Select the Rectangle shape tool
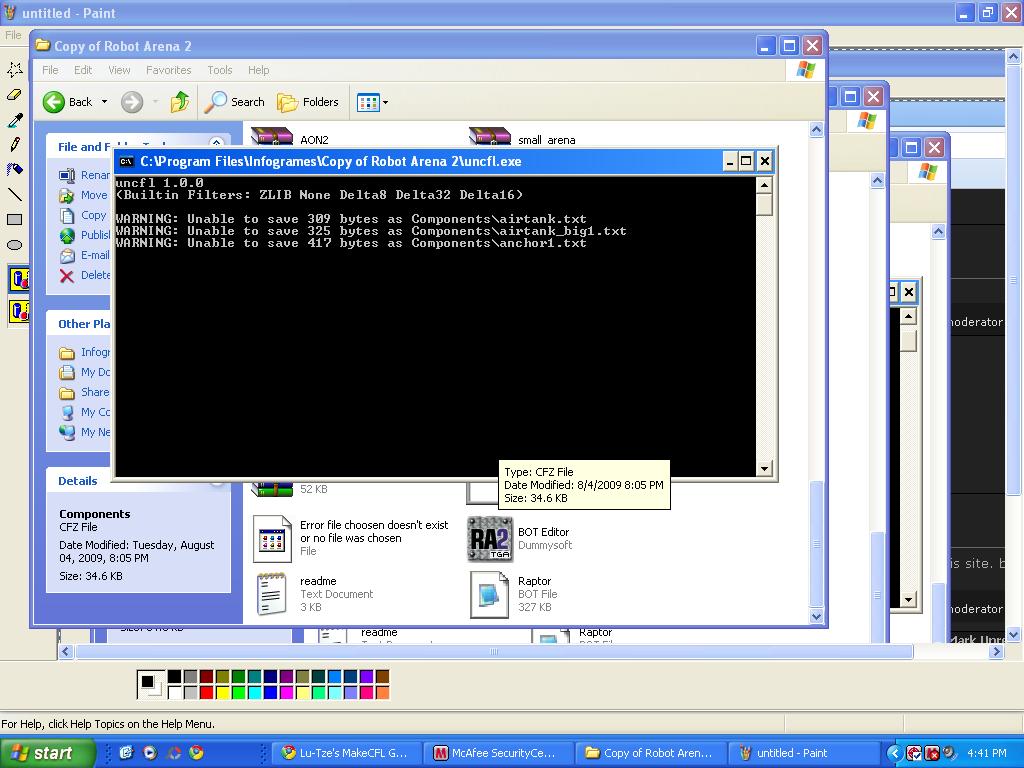Image resolution: width=1024 pixels, height=768 pixels. click(x=15, y=219)
